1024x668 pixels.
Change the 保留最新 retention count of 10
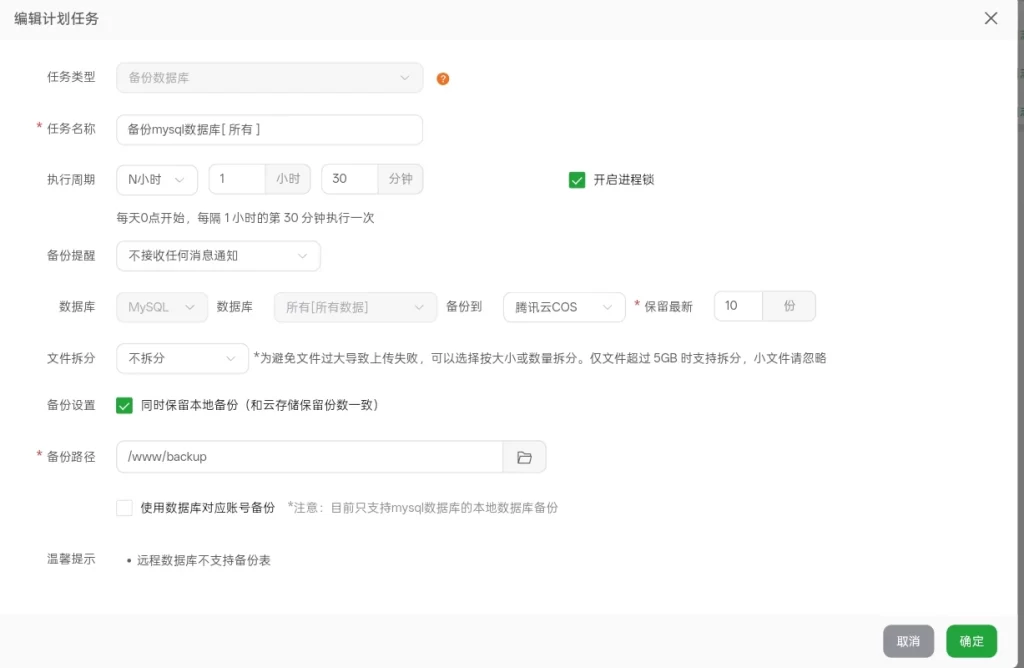coord(737,307)
